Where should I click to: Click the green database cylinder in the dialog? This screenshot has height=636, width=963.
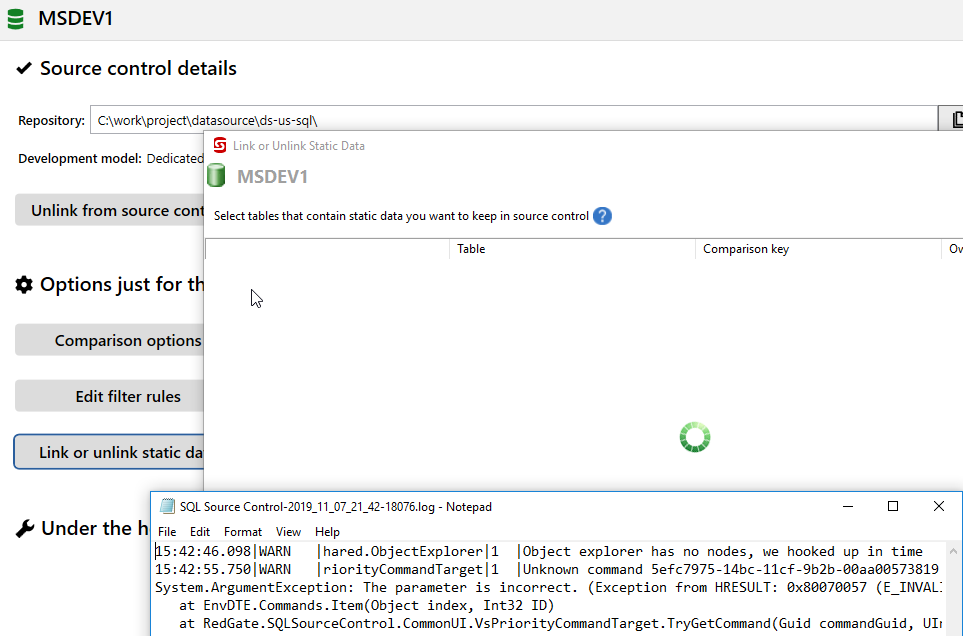pyautogui.click(x=217, y=177)
